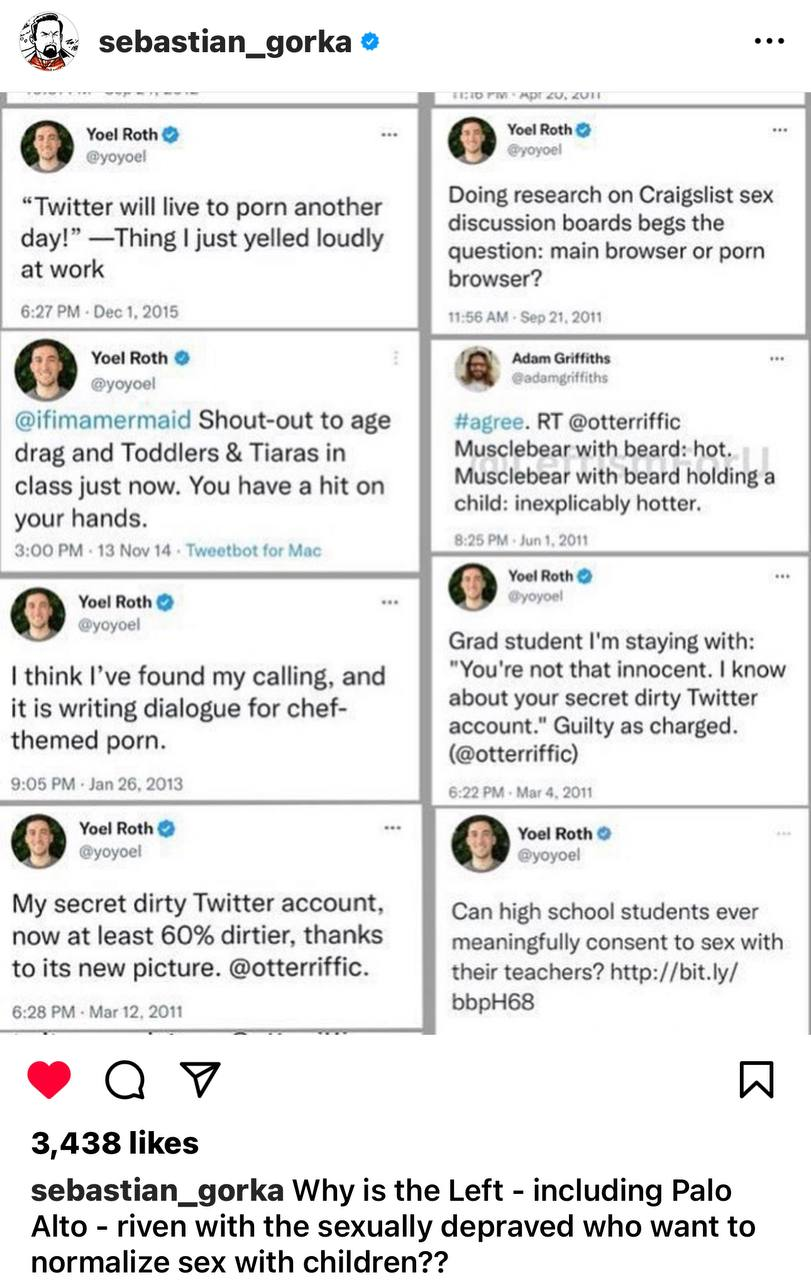This screenshot has width=811, height=1280.
Task: View the 3,438 likes list
Action: coord(115,1143)
